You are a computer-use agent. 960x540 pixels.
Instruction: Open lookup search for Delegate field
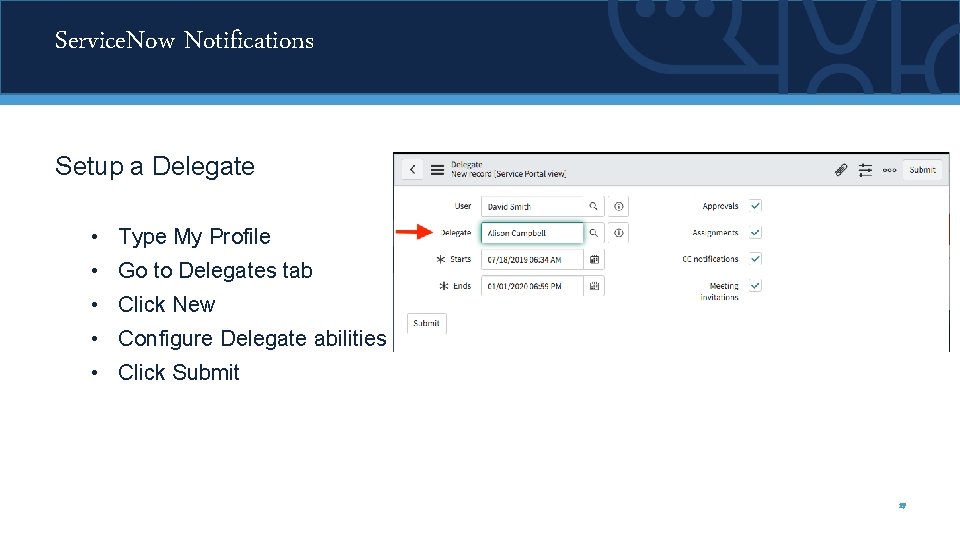point(593,233)
